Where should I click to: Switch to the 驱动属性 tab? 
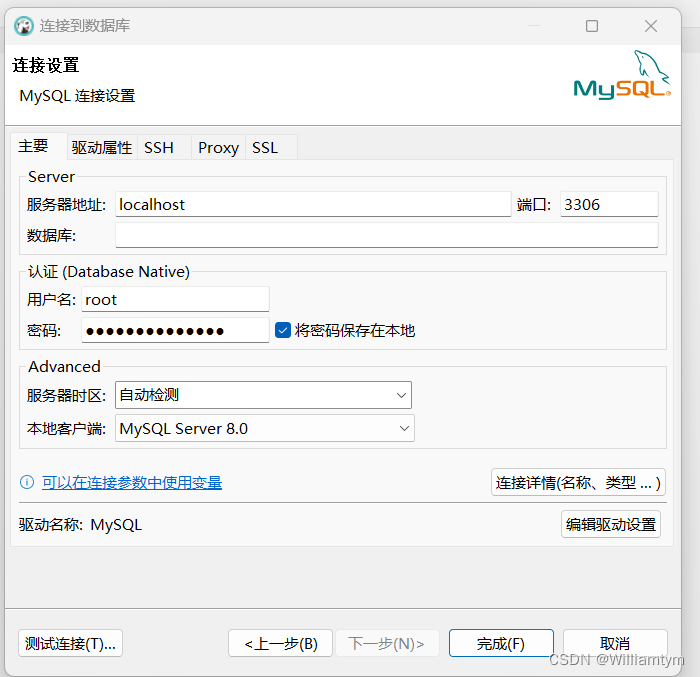[x=102, y=147]
